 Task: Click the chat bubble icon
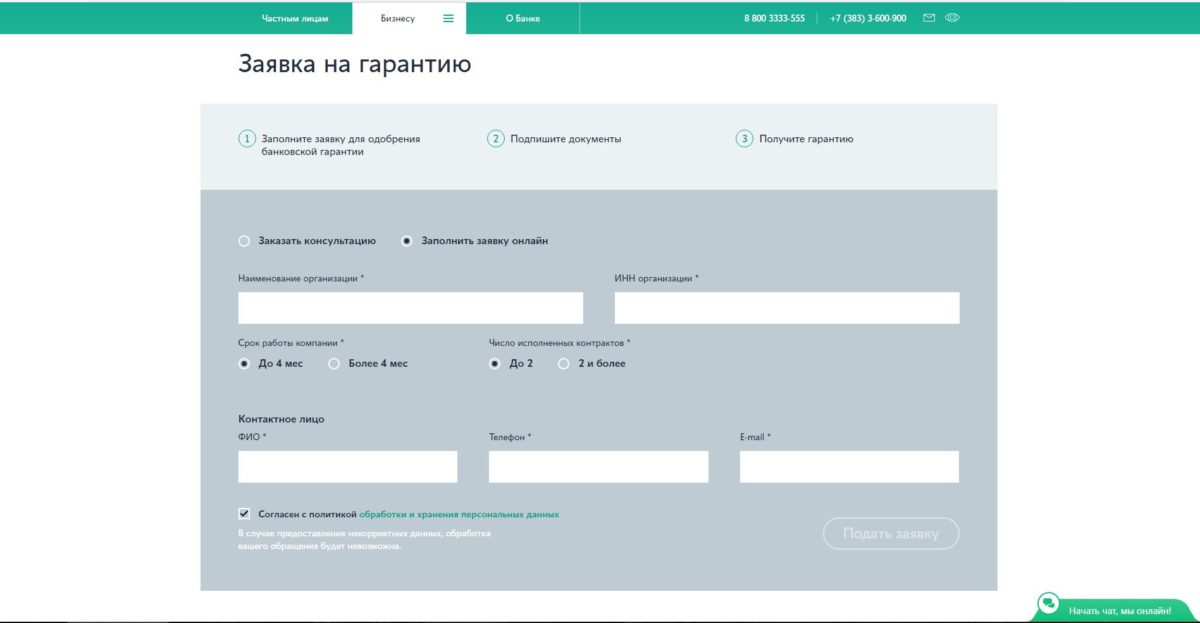coord(1048,603)
